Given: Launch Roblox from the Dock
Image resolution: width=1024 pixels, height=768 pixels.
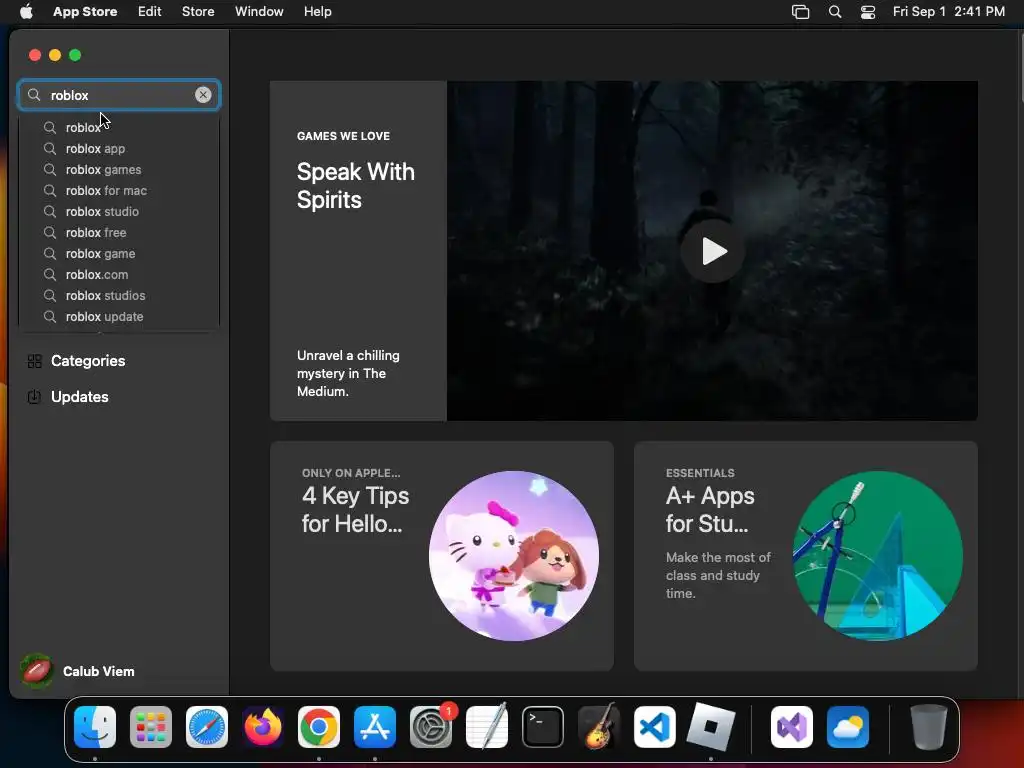Looking at the screenshot, I should 711,726.
